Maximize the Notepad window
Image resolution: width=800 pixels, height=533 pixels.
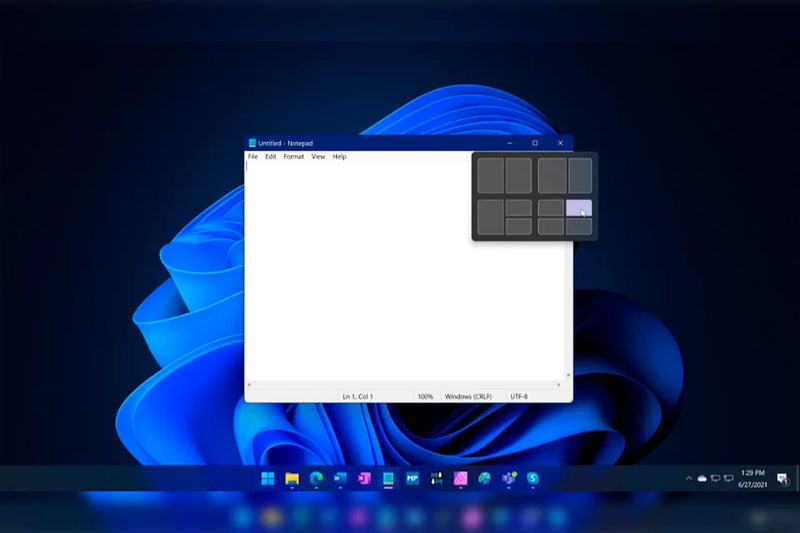pos(535,143)
